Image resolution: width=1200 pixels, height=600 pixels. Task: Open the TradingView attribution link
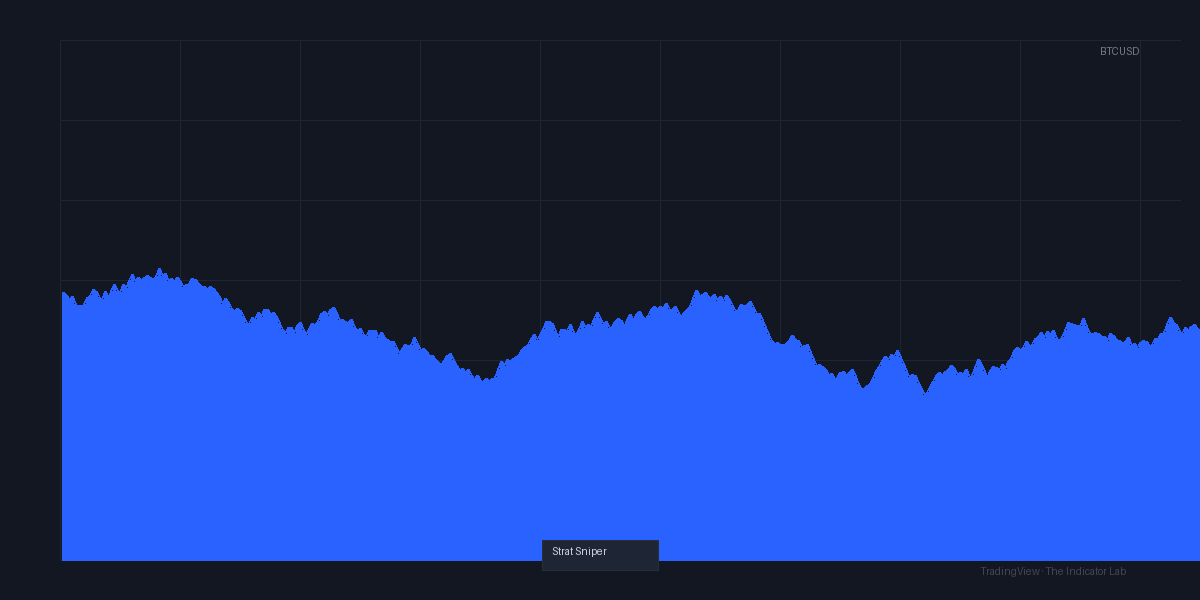(x=1052, y=571)
